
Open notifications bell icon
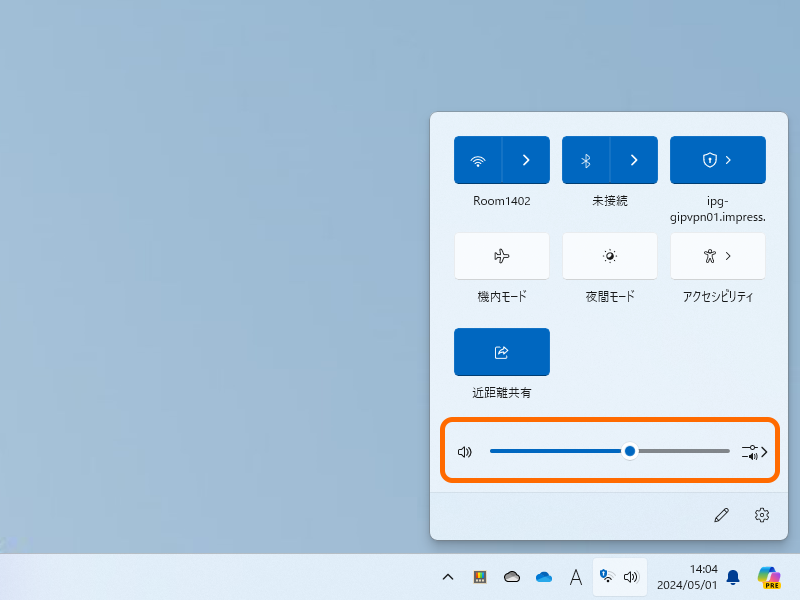point(733,577)
